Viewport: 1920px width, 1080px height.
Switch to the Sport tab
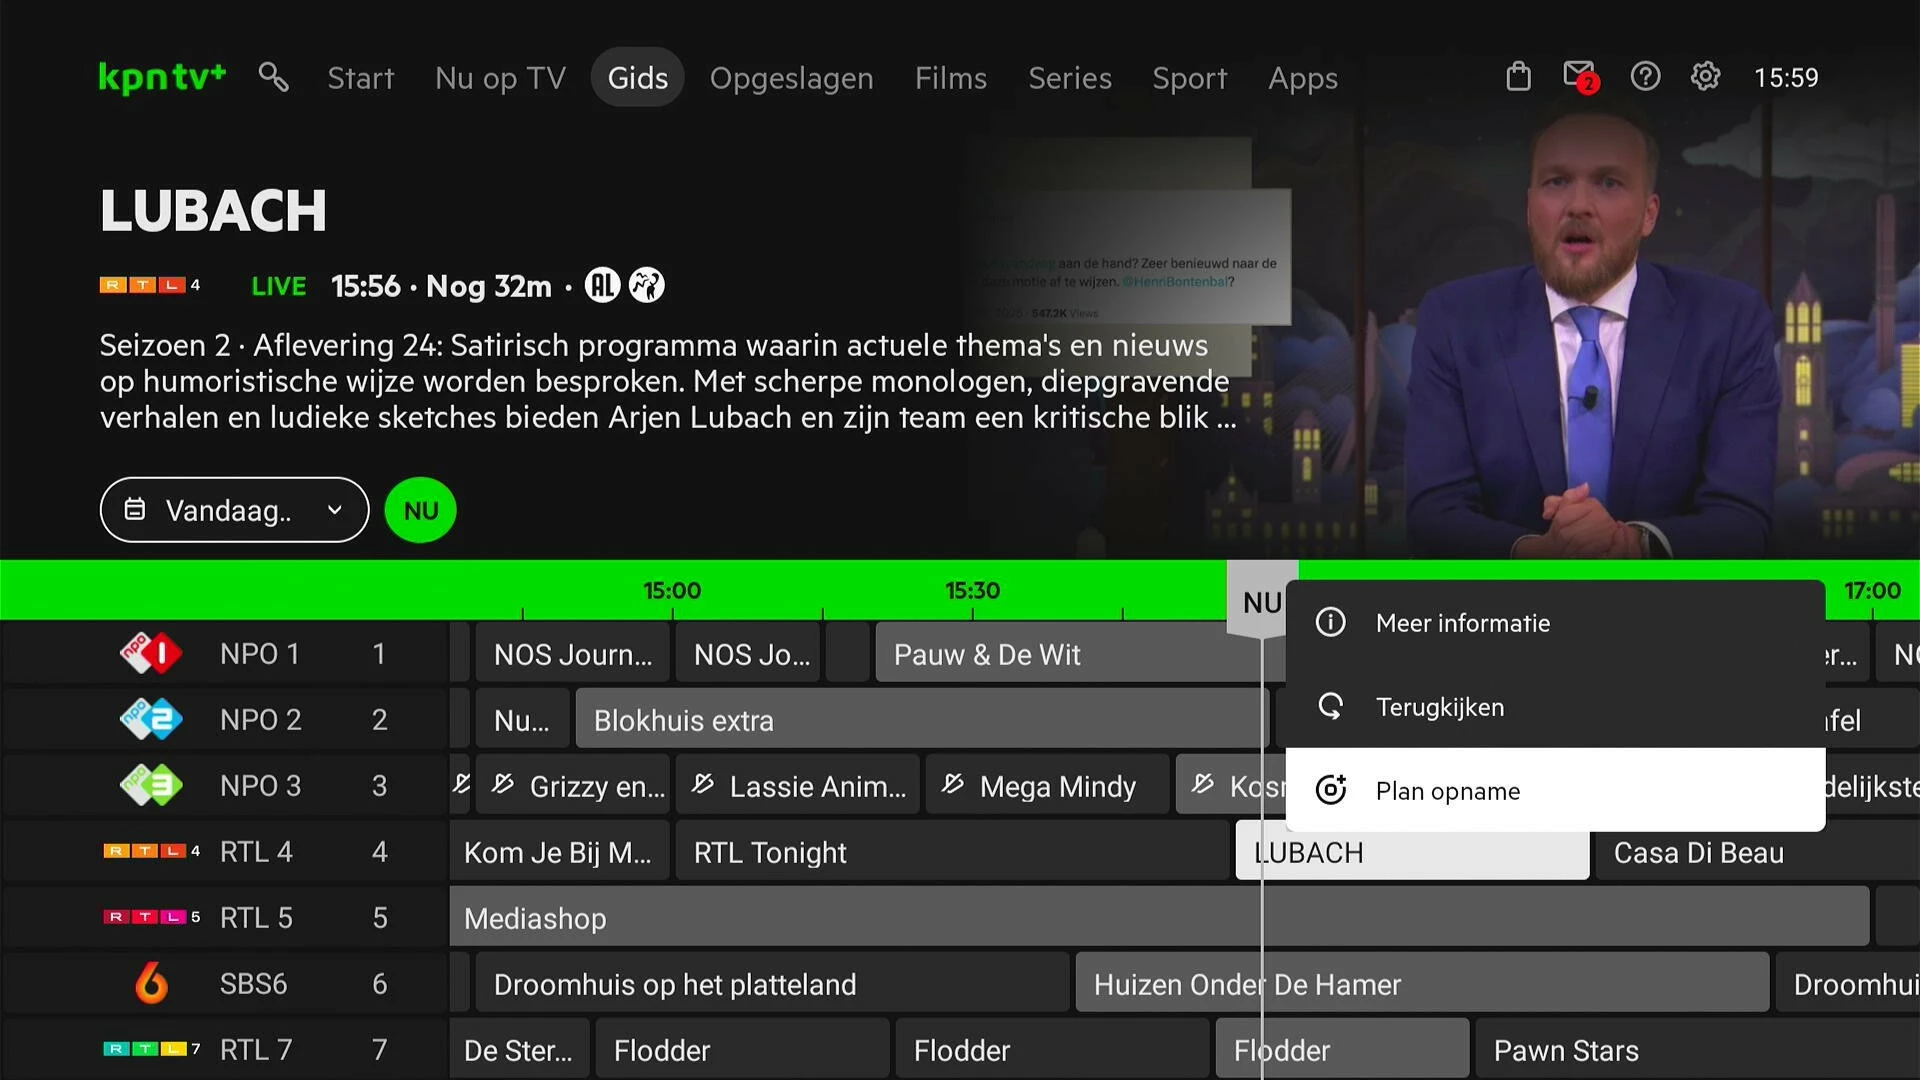[1189, 78]
